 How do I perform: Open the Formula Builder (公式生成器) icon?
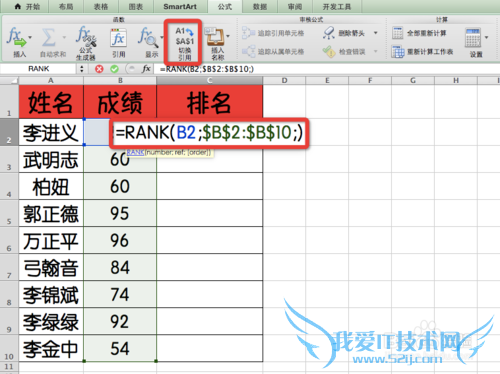pos(86,36)
